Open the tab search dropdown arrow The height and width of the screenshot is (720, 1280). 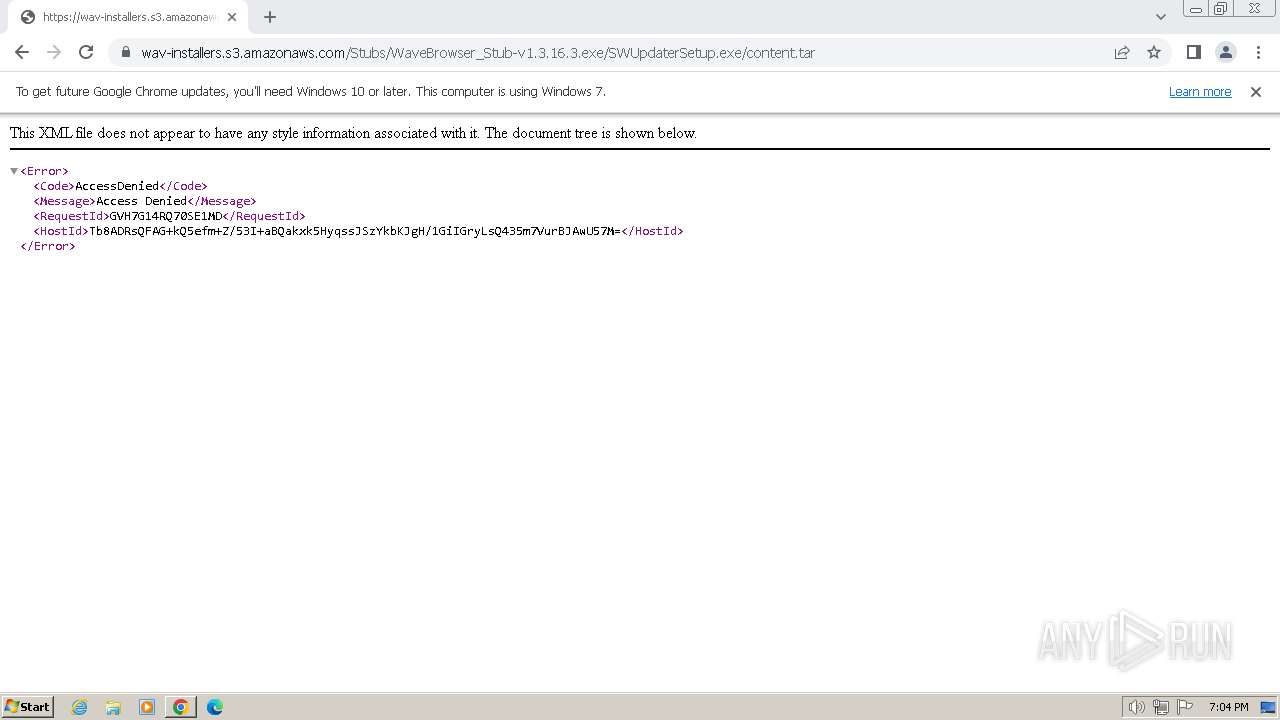click(x=1161, y=17)
